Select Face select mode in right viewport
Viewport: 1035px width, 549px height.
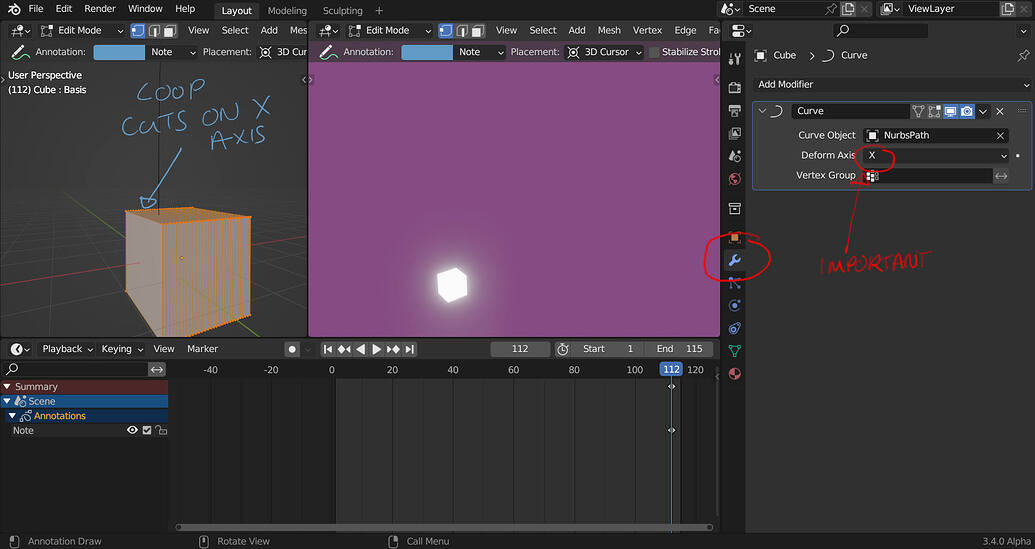tap(478, 30)
